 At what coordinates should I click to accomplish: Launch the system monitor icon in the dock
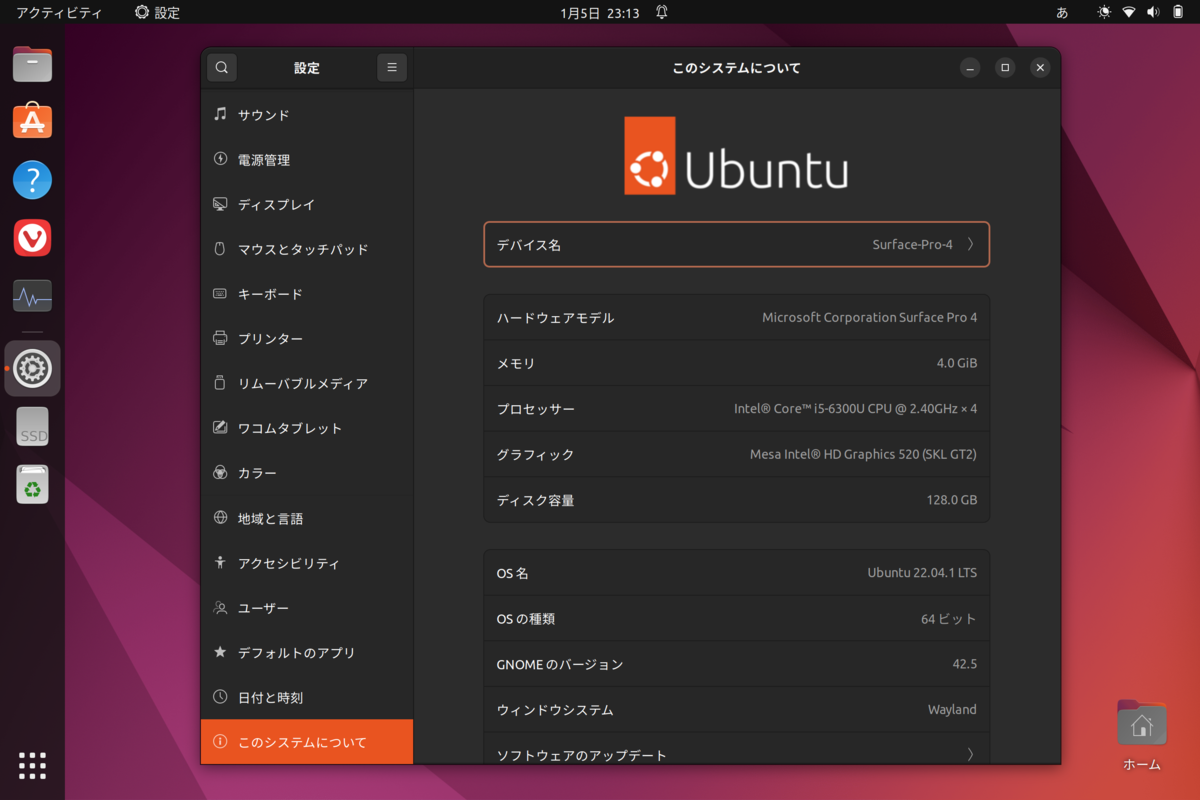pyautogui.click(x=31, y=295)
